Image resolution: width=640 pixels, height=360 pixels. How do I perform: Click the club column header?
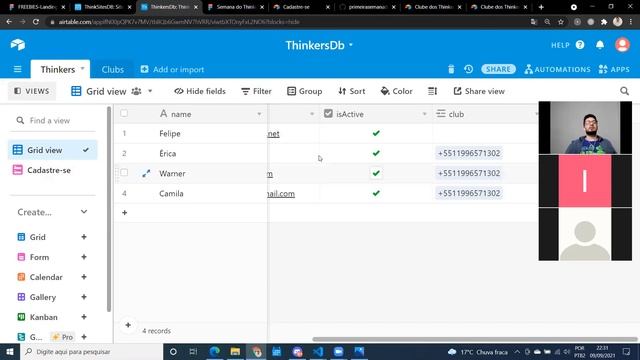click(486, 114)
